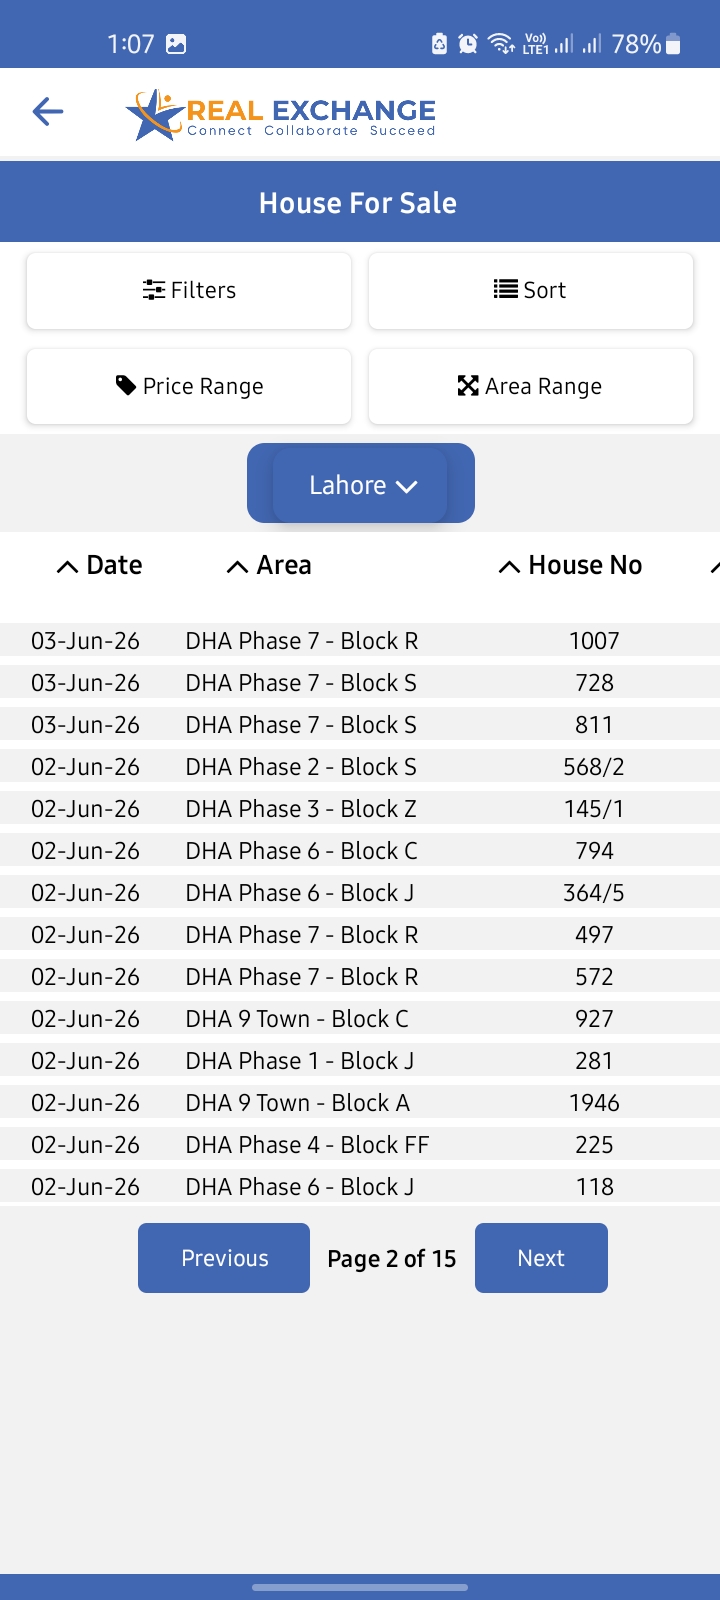Tap the alarm icon in status bar
This screenshot has height=1600, width=720.
[468, 44]
